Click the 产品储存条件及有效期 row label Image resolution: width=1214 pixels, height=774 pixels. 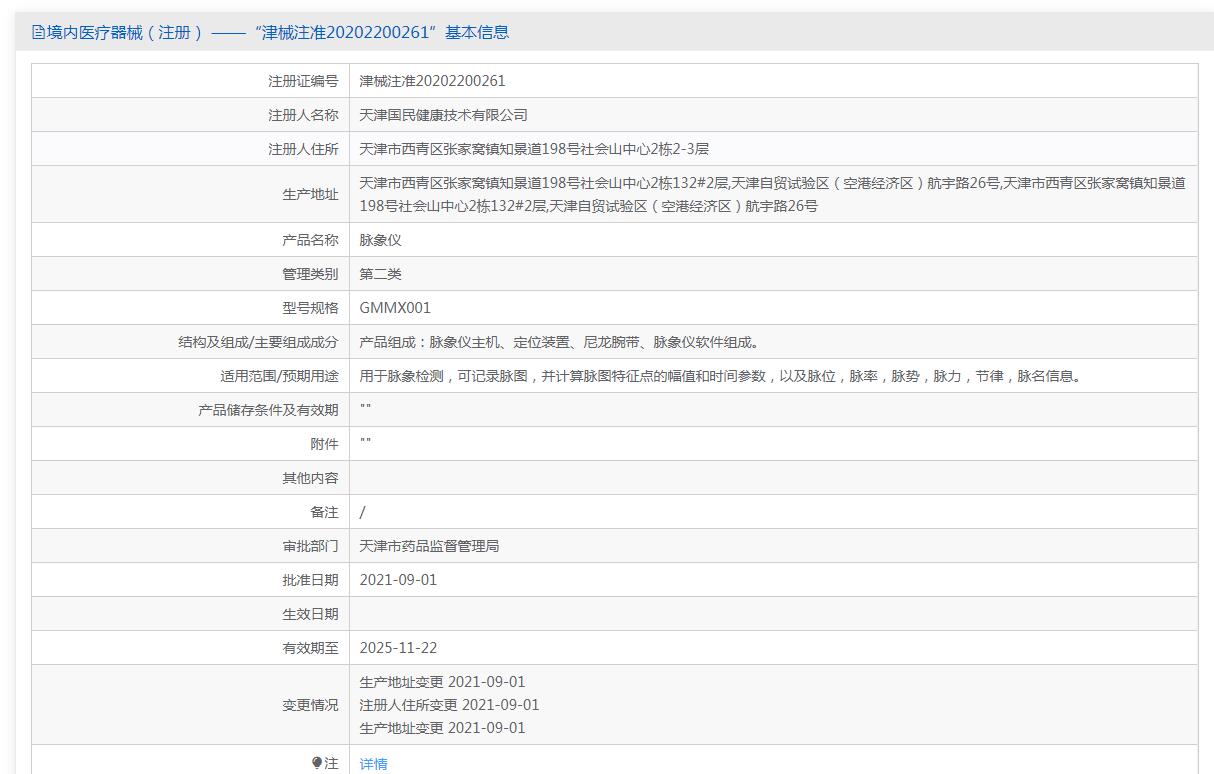click(x=268, y=410)
